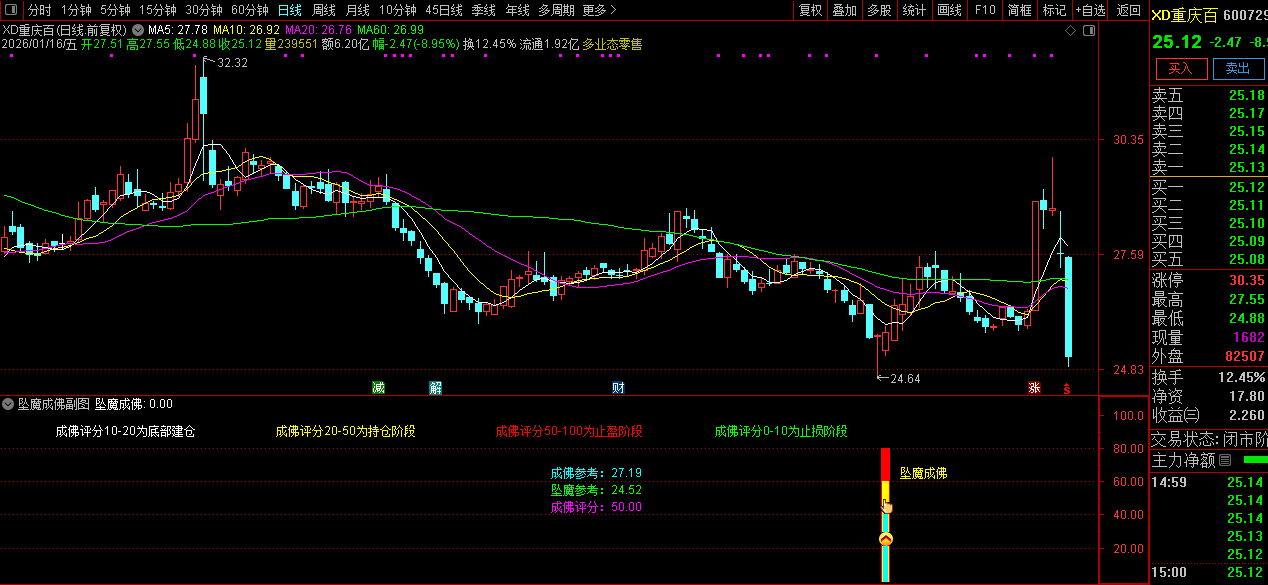1268x585 pixels.
Task: Click the MA5: 27.78 indicator value
Action: click(178, 31)
